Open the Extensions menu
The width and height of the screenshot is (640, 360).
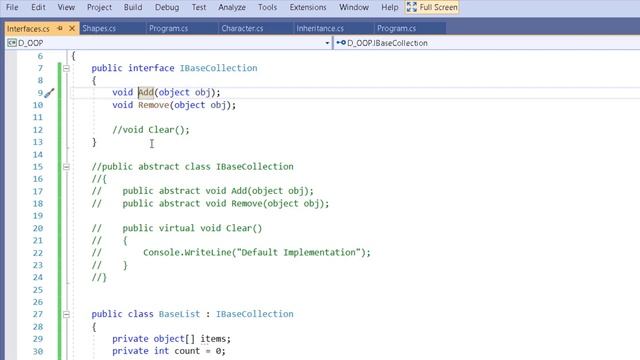pos(308,7)
